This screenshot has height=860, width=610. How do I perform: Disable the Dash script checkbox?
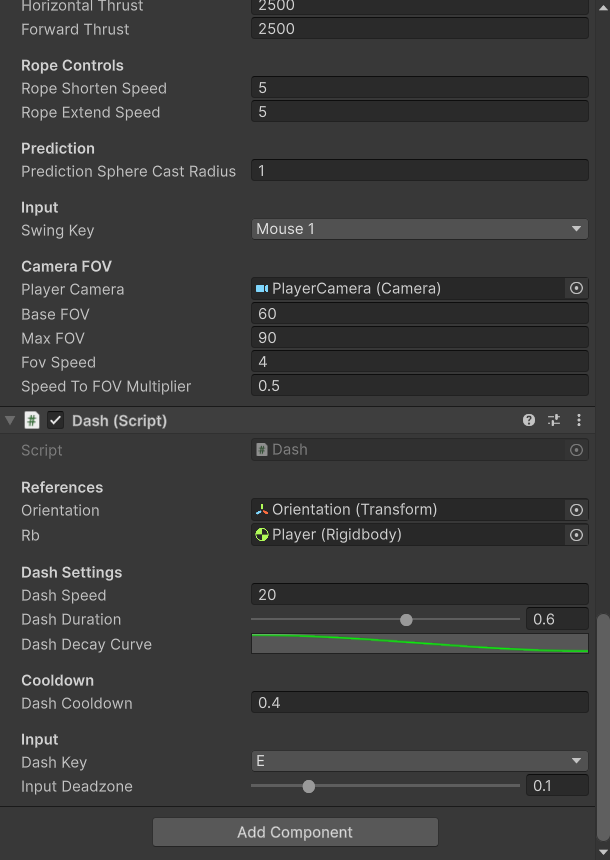pyautogui.click(x=56, y=421)
